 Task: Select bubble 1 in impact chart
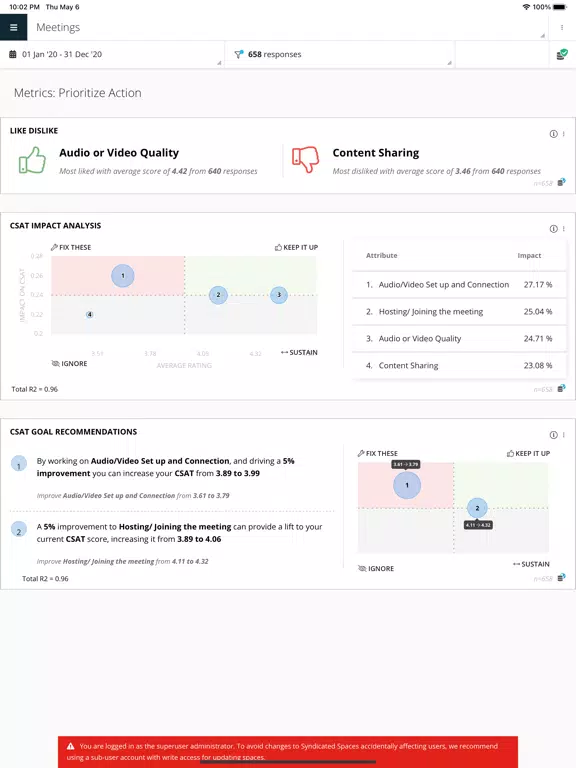[x=123, y=276]
